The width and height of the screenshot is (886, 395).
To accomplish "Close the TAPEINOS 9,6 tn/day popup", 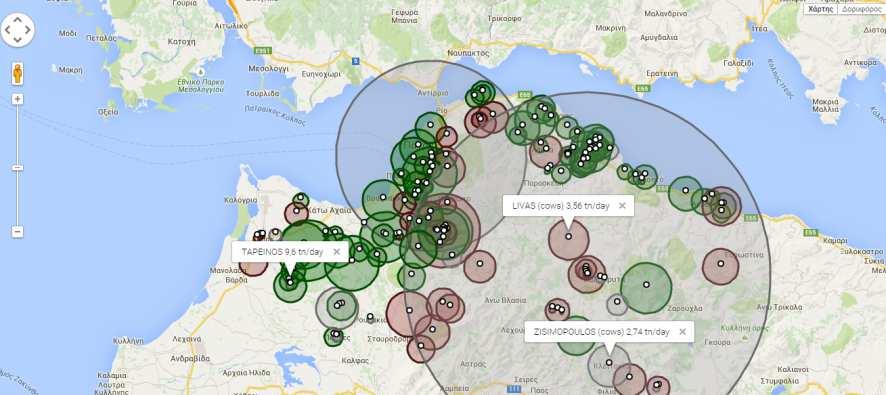I will 337,252.
